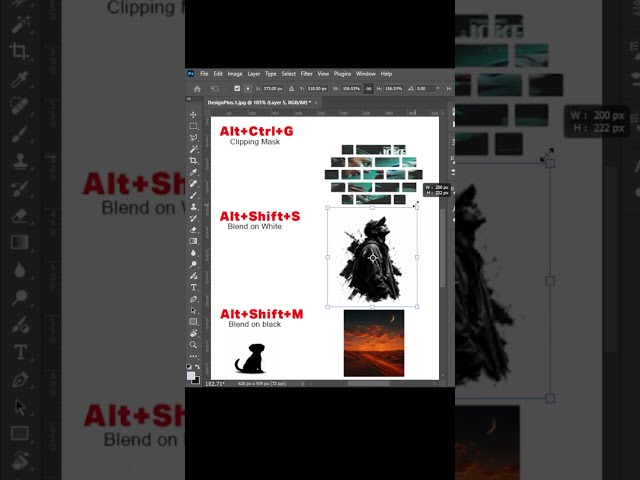
Task: Click the transform center reference point crosshair
Action: [373, 258]
